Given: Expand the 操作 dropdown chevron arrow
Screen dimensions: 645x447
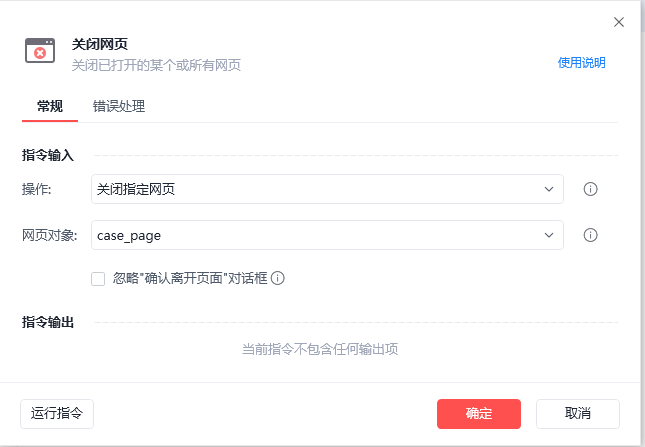Looking at the screenshot, I should tap(549, 189).
